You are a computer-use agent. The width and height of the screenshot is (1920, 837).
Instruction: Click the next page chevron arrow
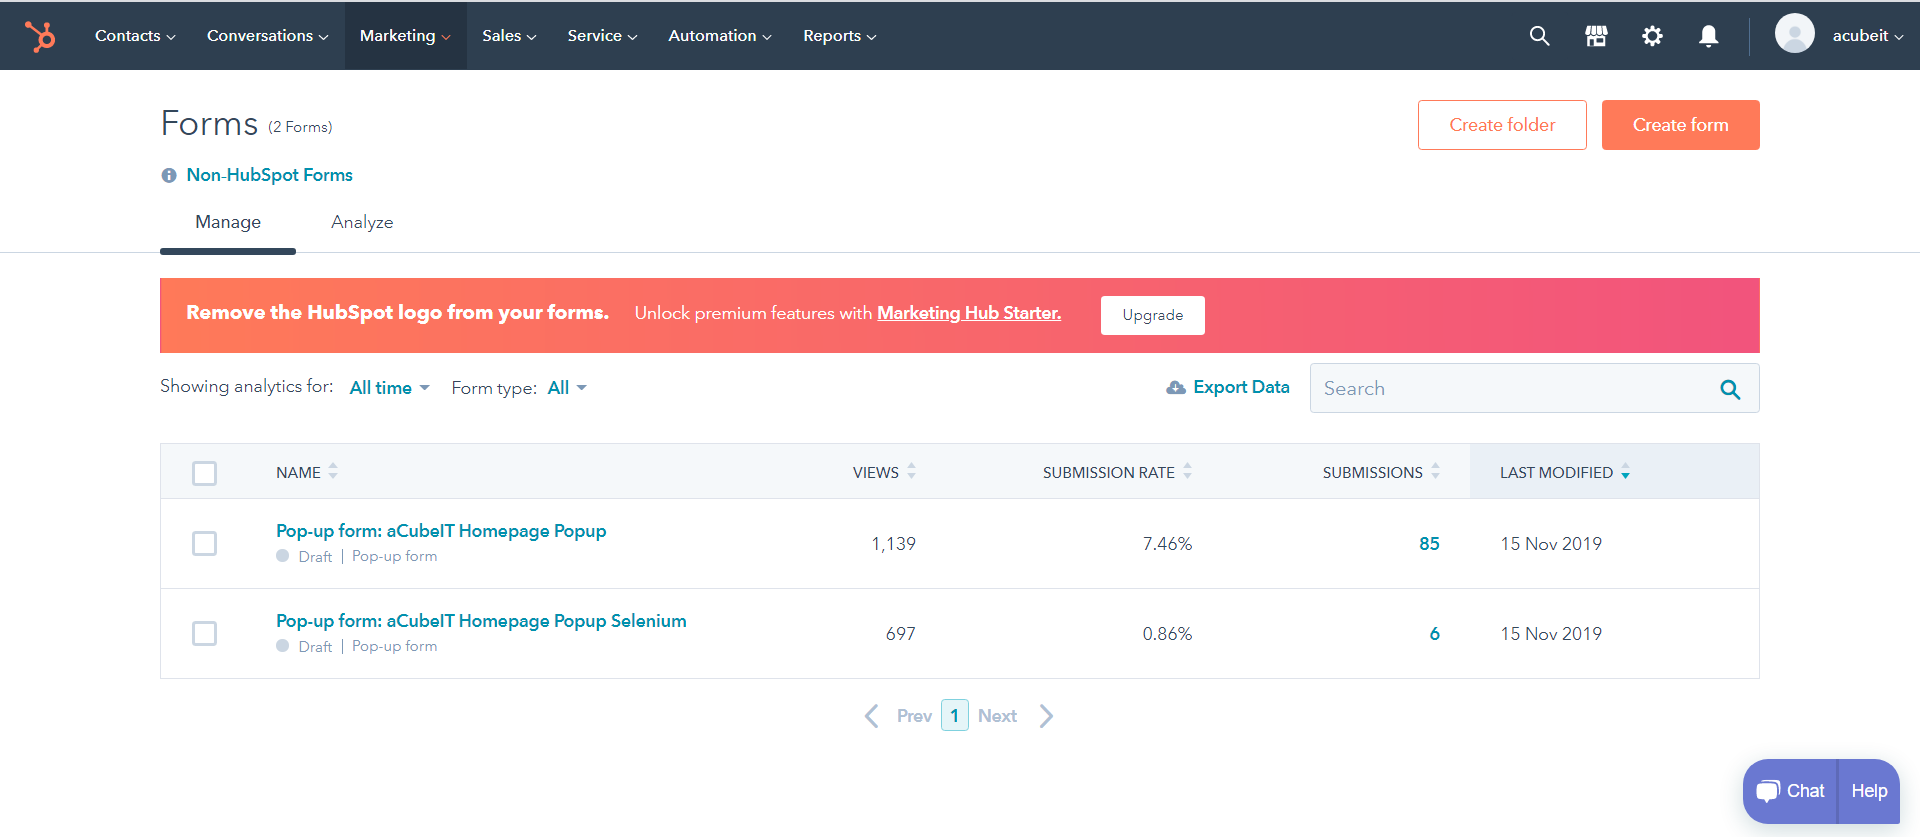1046,716
